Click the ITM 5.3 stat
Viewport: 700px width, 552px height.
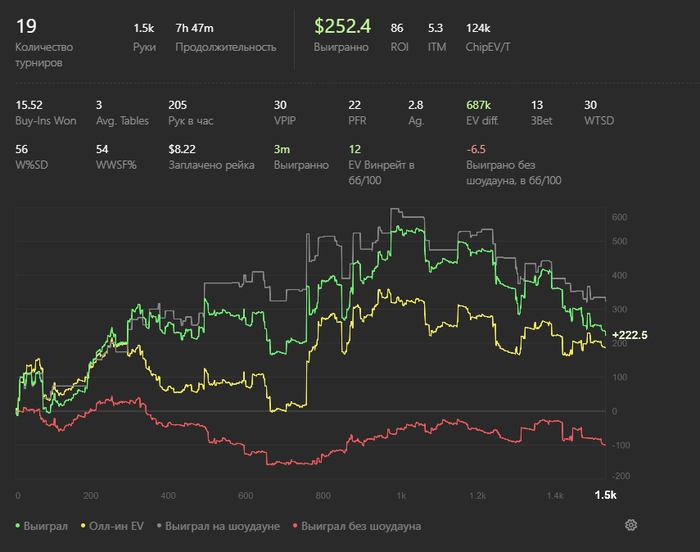click(x=435, y=29)
